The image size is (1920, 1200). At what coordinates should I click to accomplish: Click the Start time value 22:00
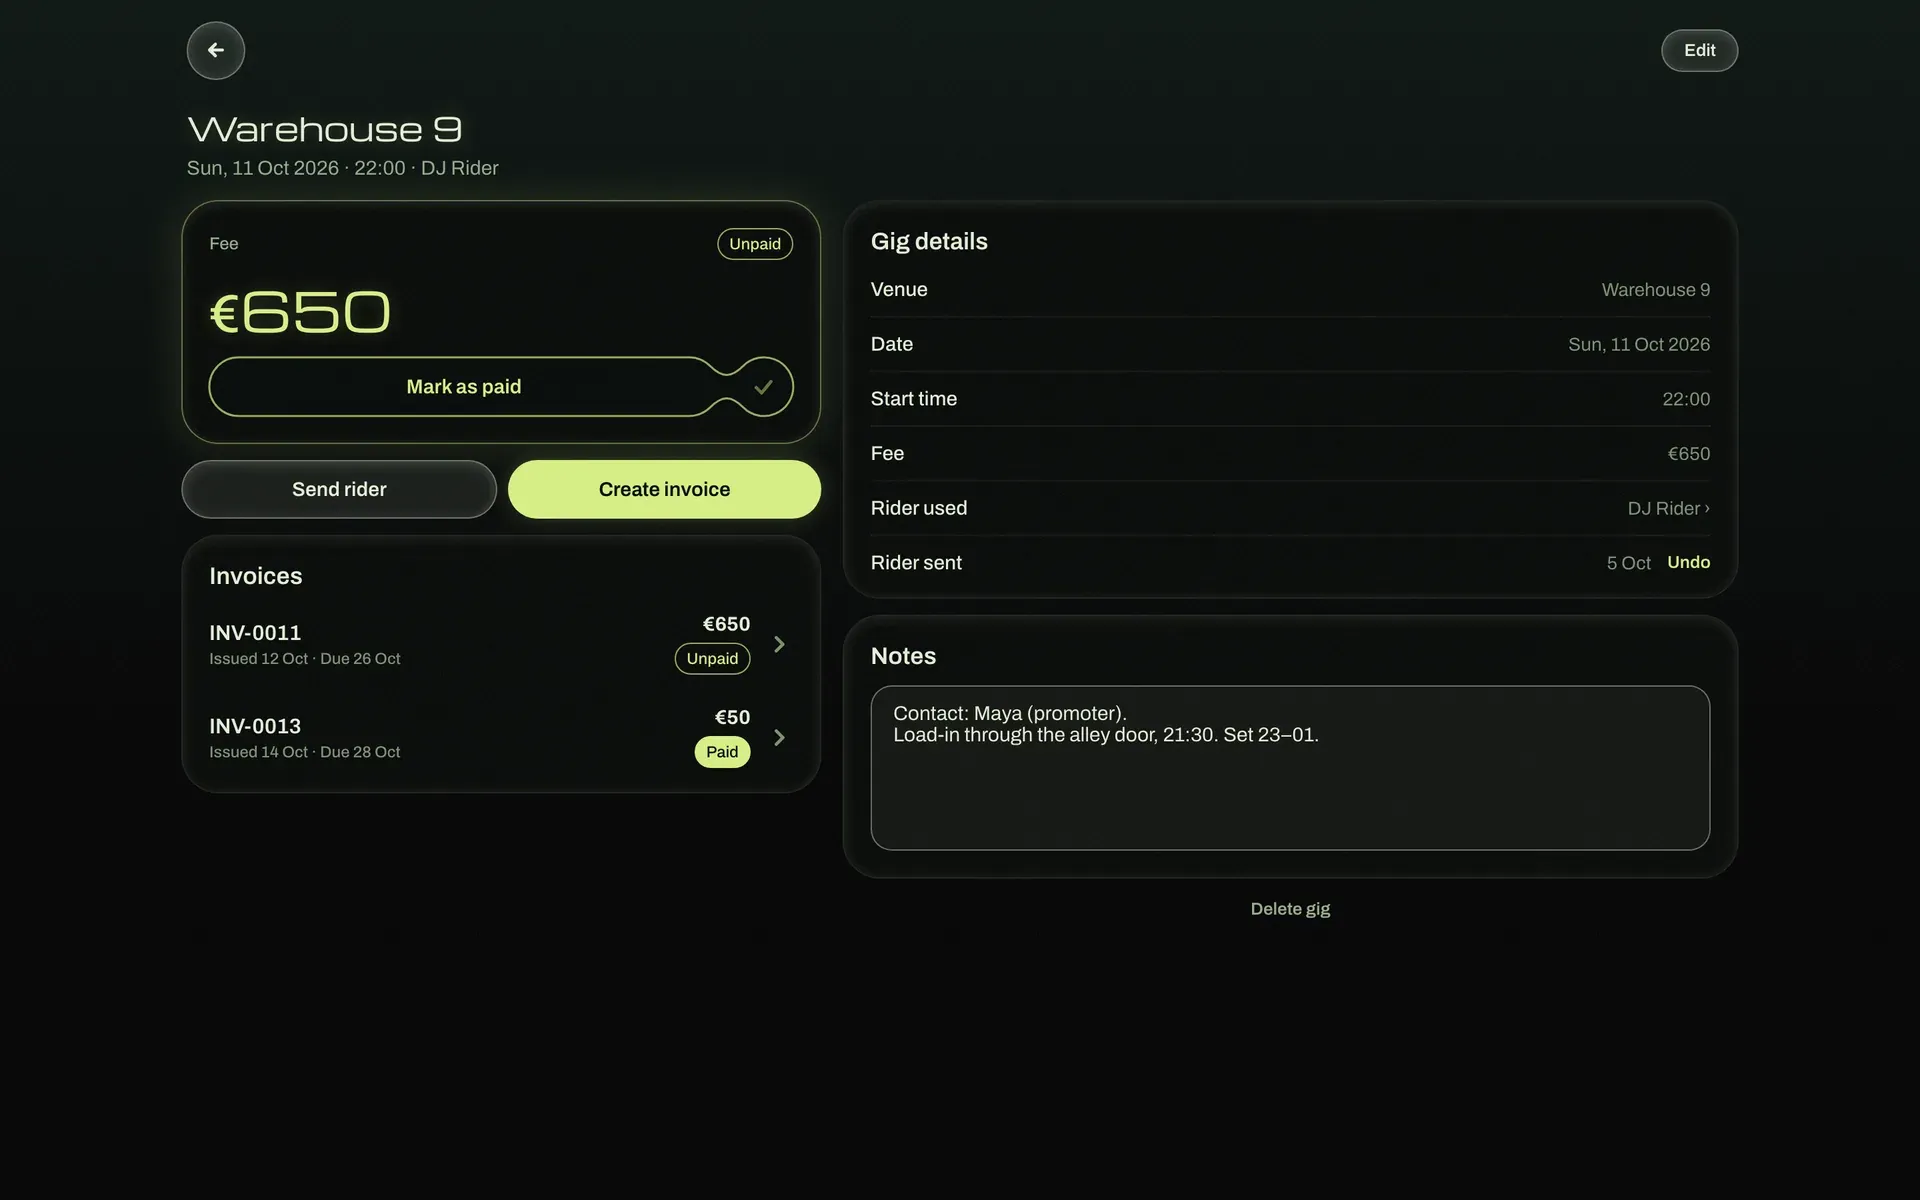pos(1686,399)
